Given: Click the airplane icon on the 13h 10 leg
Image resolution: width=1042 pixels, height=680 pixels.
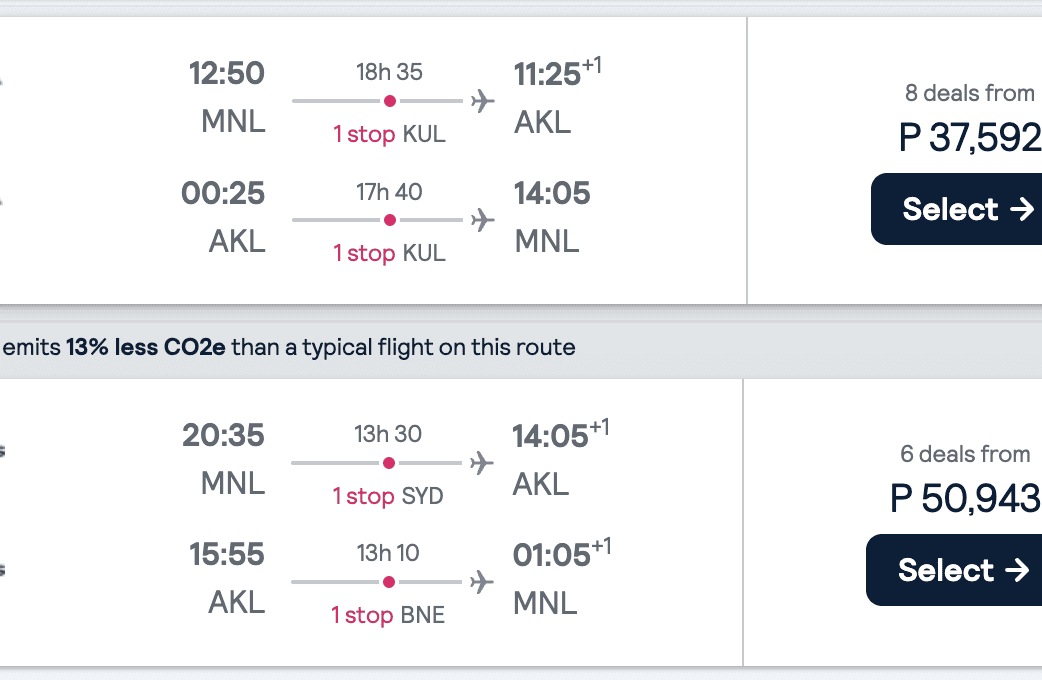Looking at the screenshot, I should 482,582.
